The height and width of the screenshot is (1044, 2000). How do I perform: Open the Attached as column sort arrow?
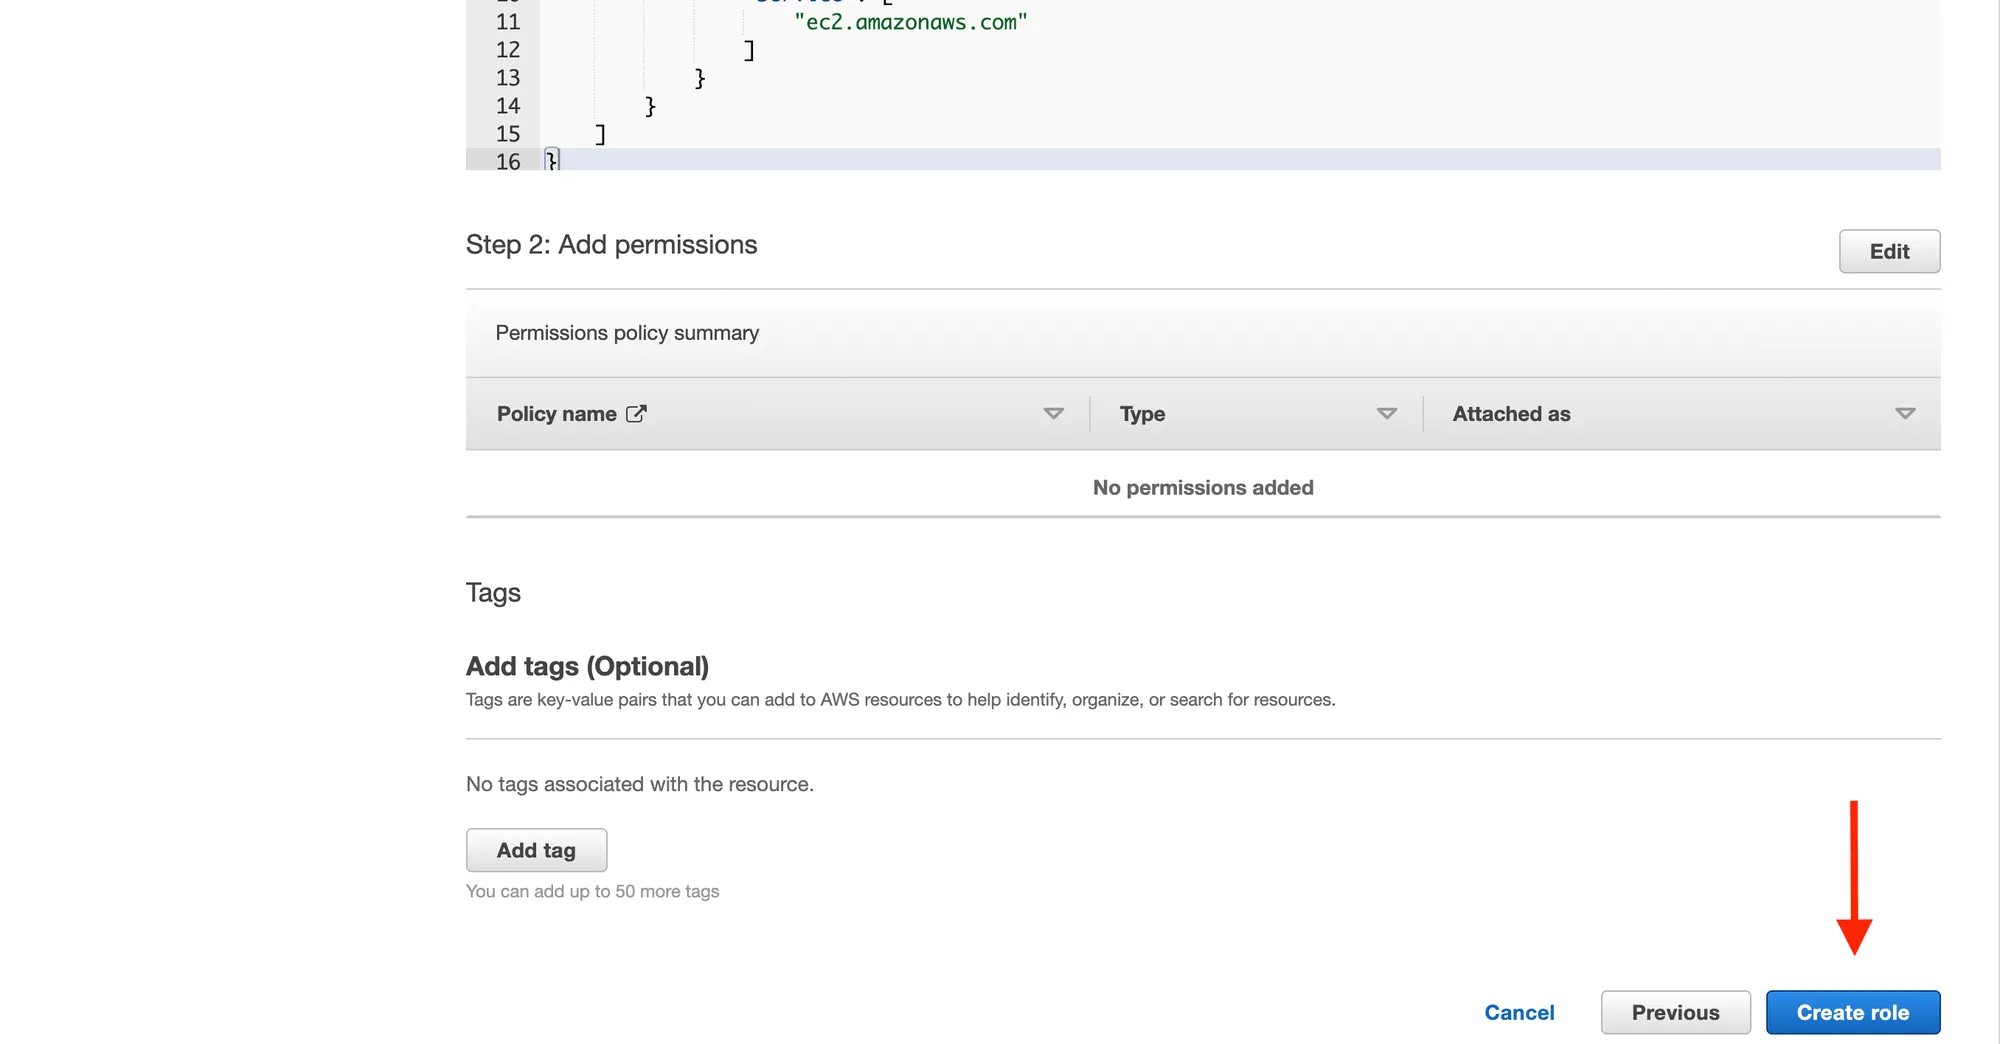click(1905, 414)
